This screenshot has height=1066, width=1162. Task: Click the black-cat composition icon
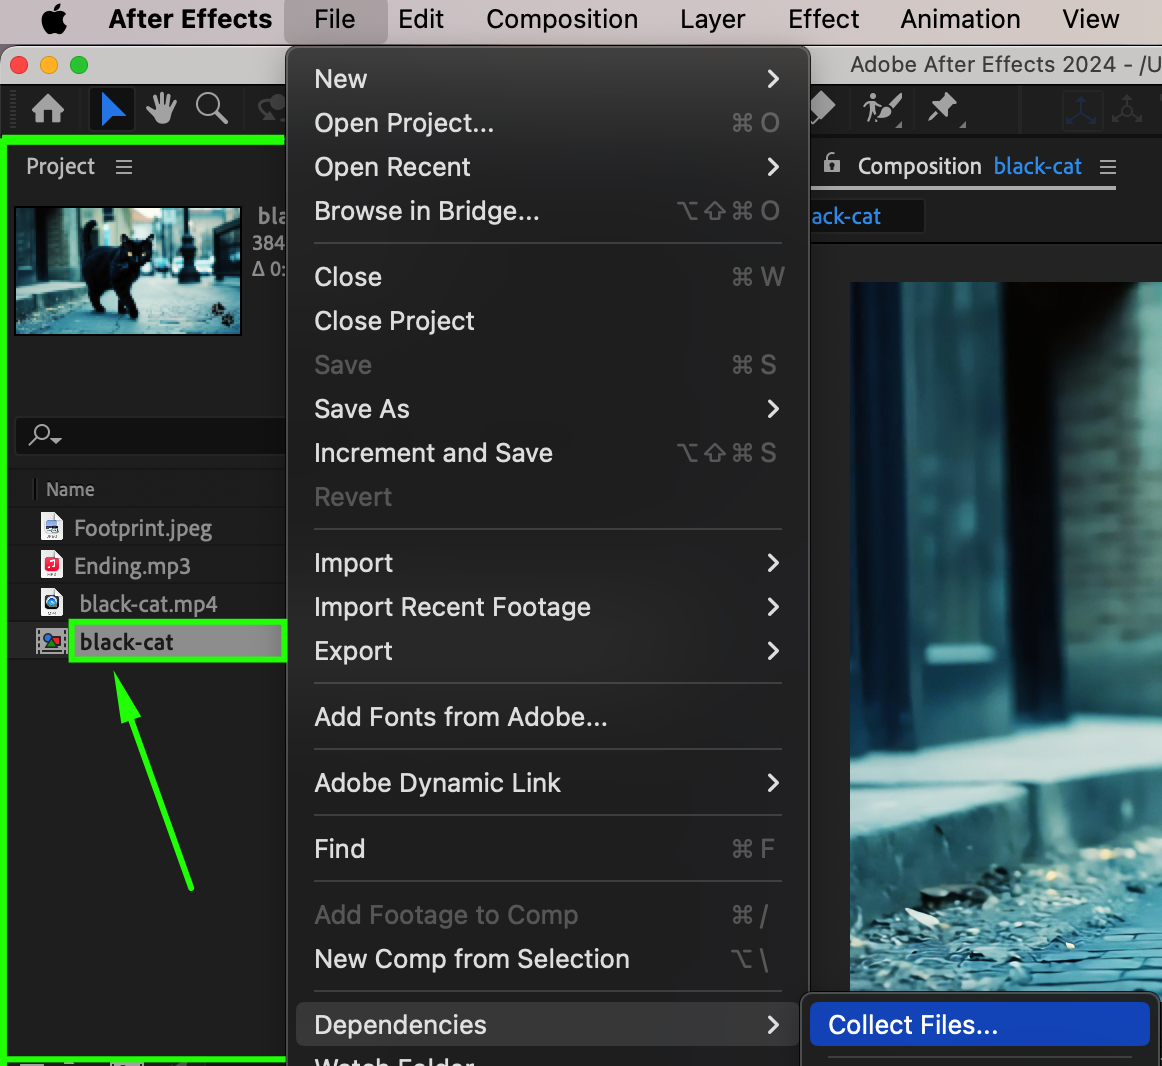pos(51,641)
